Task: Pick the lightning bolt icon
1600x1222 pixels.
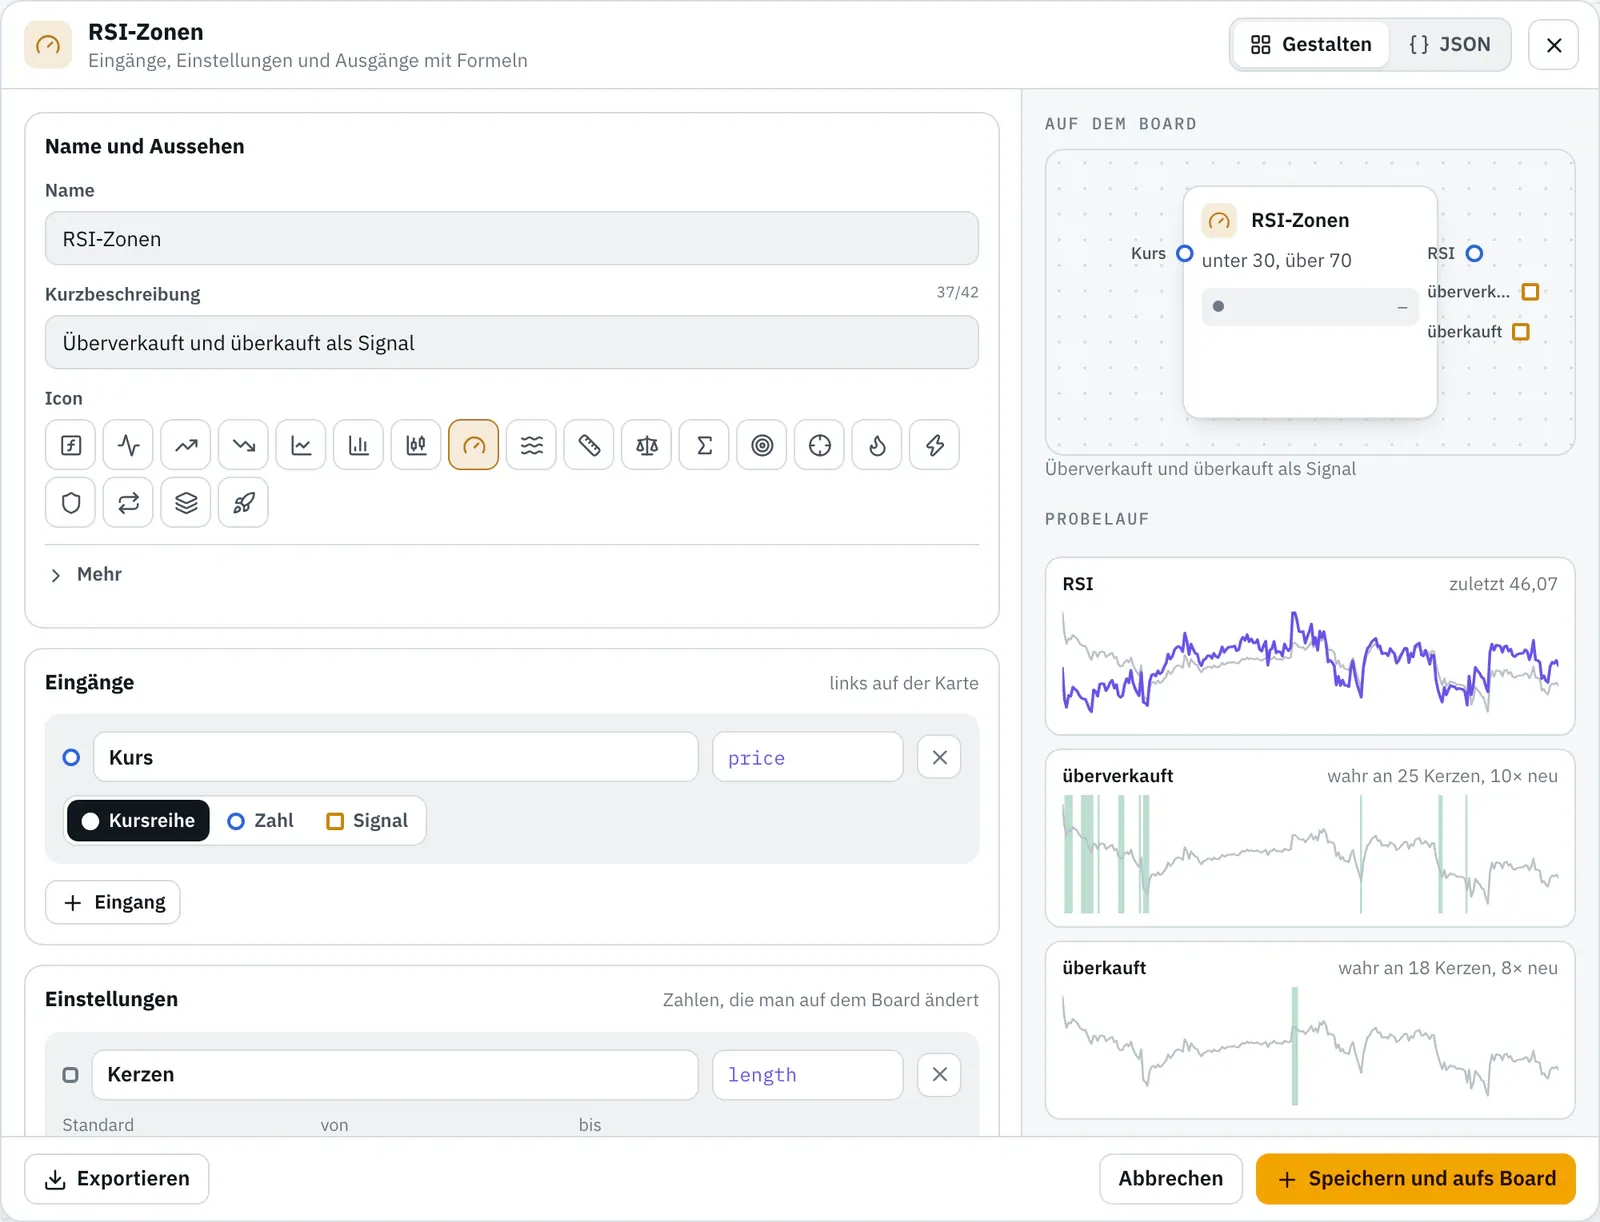Action: [x=935, y=445]
